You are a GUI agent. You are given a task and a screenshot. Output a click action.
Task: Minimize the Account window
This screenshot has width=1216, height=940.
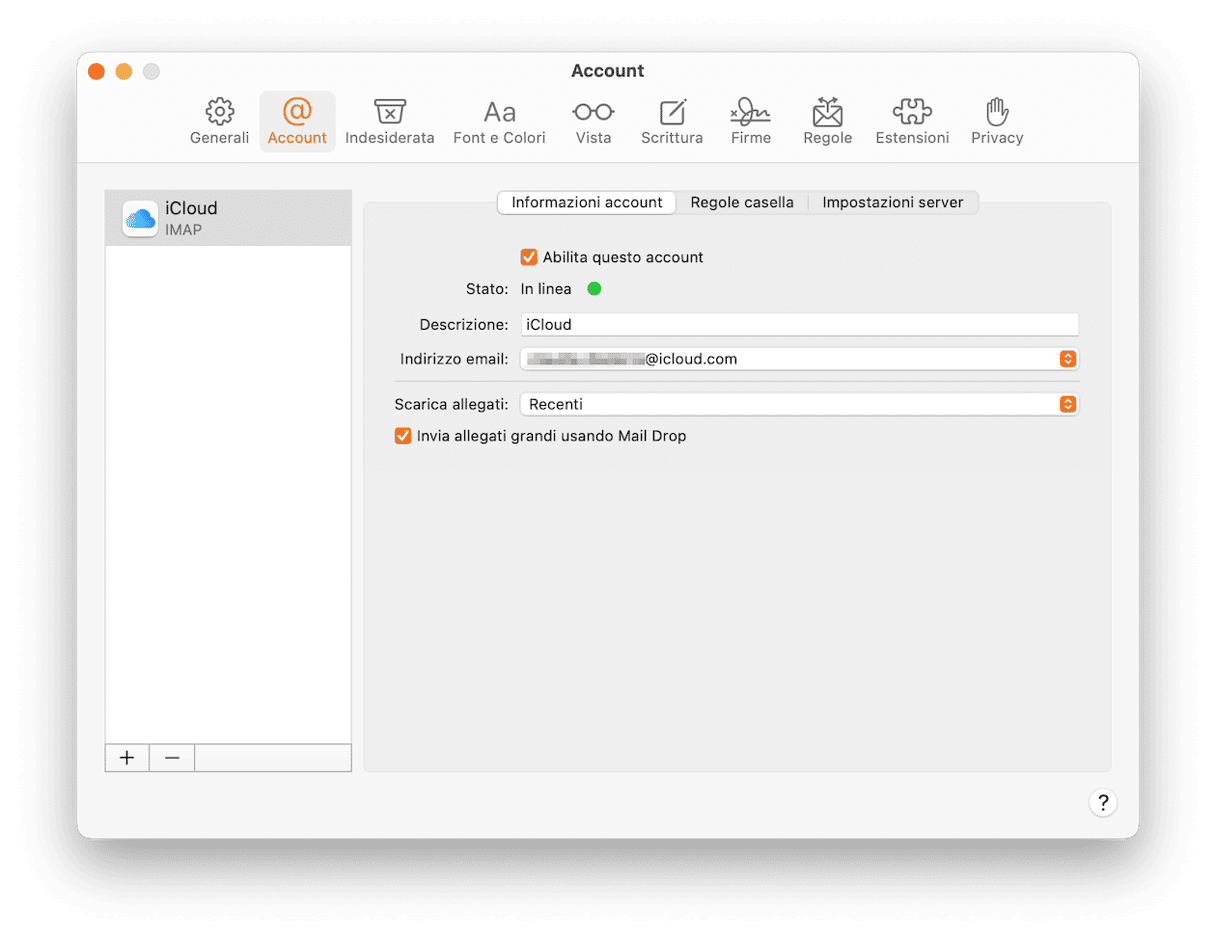(124, 71)
